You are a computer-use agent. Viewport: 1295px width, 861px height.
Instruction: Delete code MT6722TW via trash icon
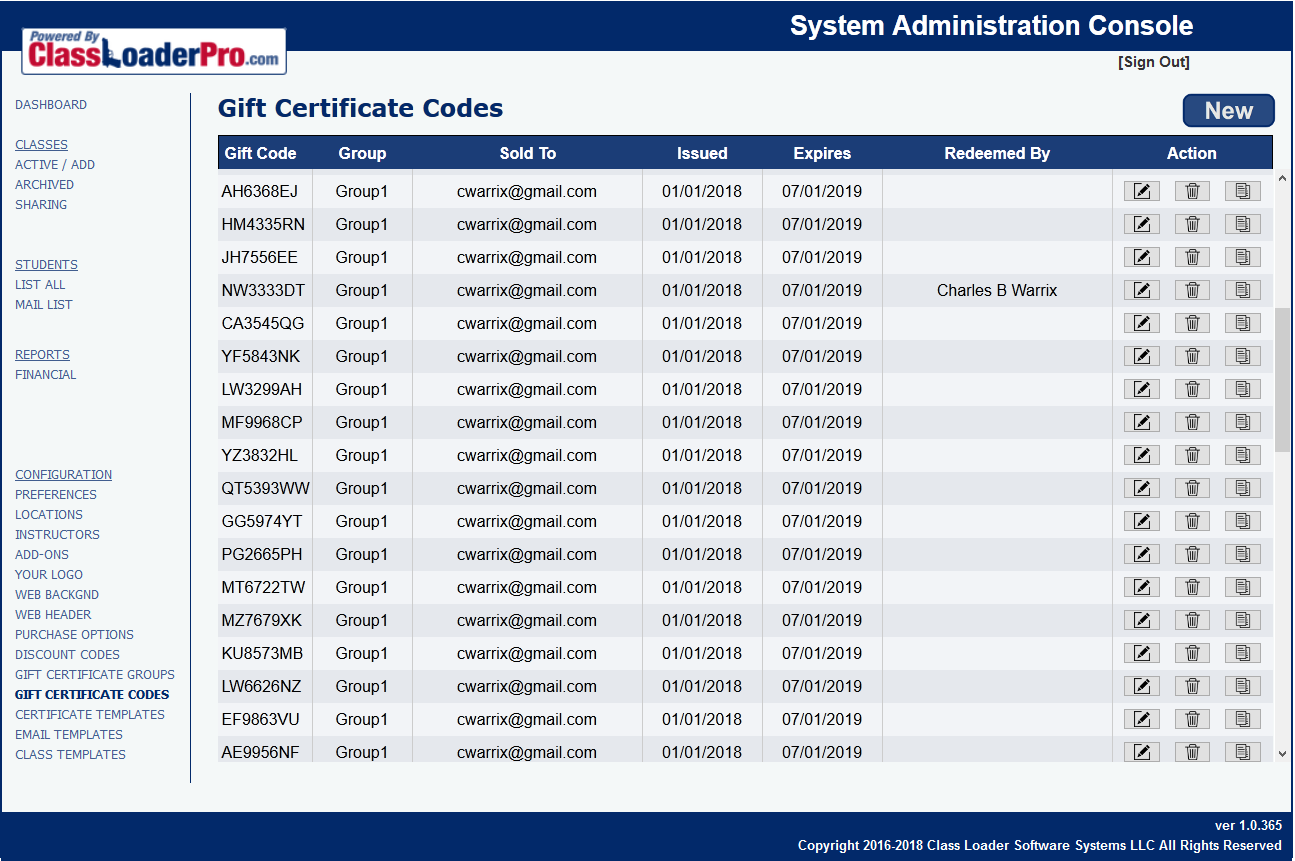(1192, 587)
